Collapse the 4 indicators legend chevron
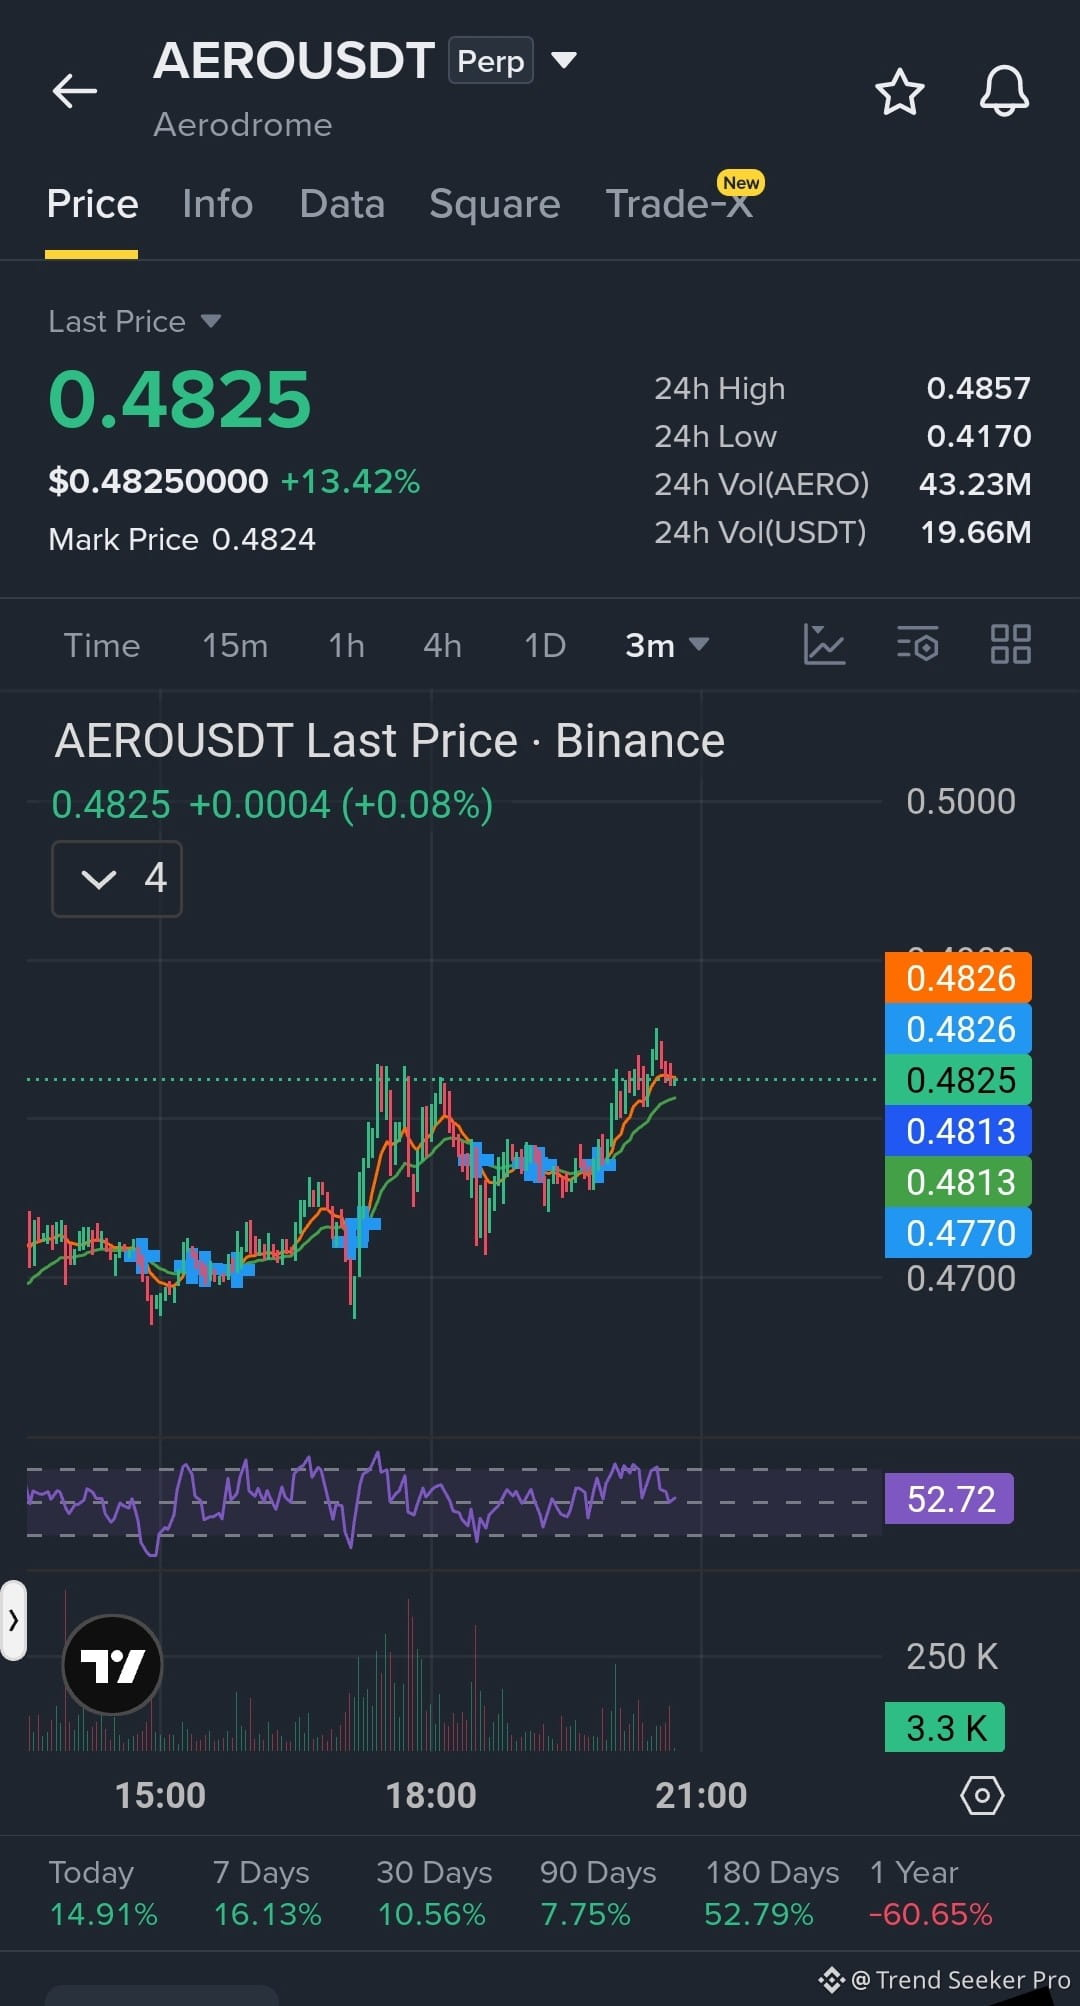1080x2006 pixels. pyautogui.click(x=117, y=879)
